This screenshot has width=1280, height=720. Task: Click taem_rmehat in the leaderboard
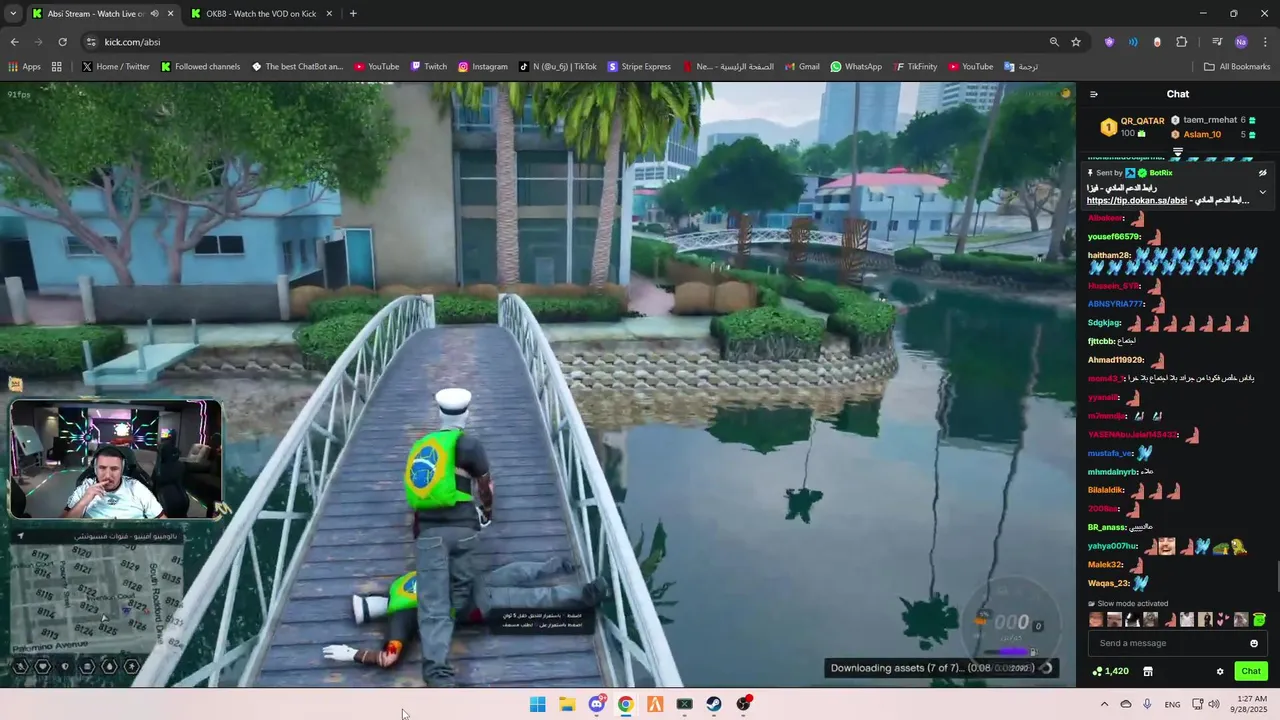coord(1210,120)
